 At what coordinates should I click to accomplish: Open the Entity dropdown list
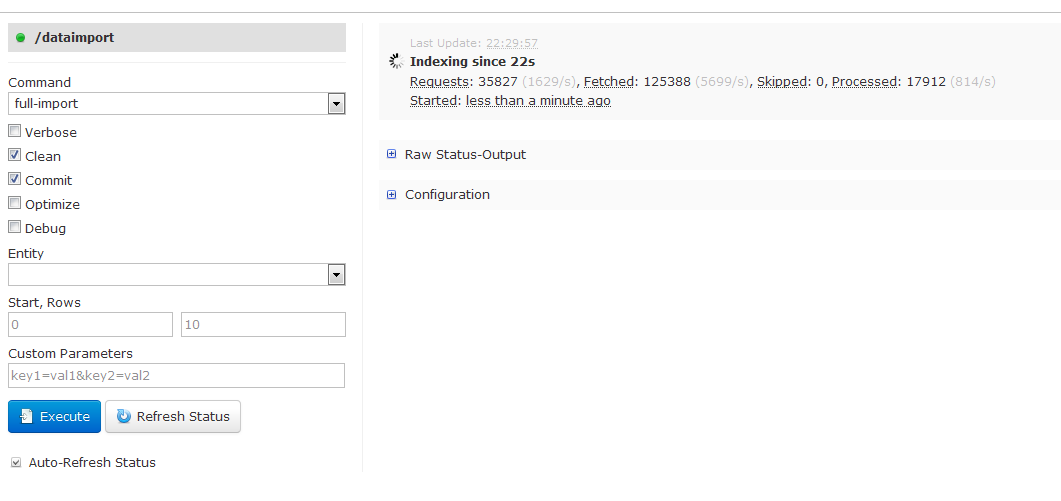pos(176,275)
